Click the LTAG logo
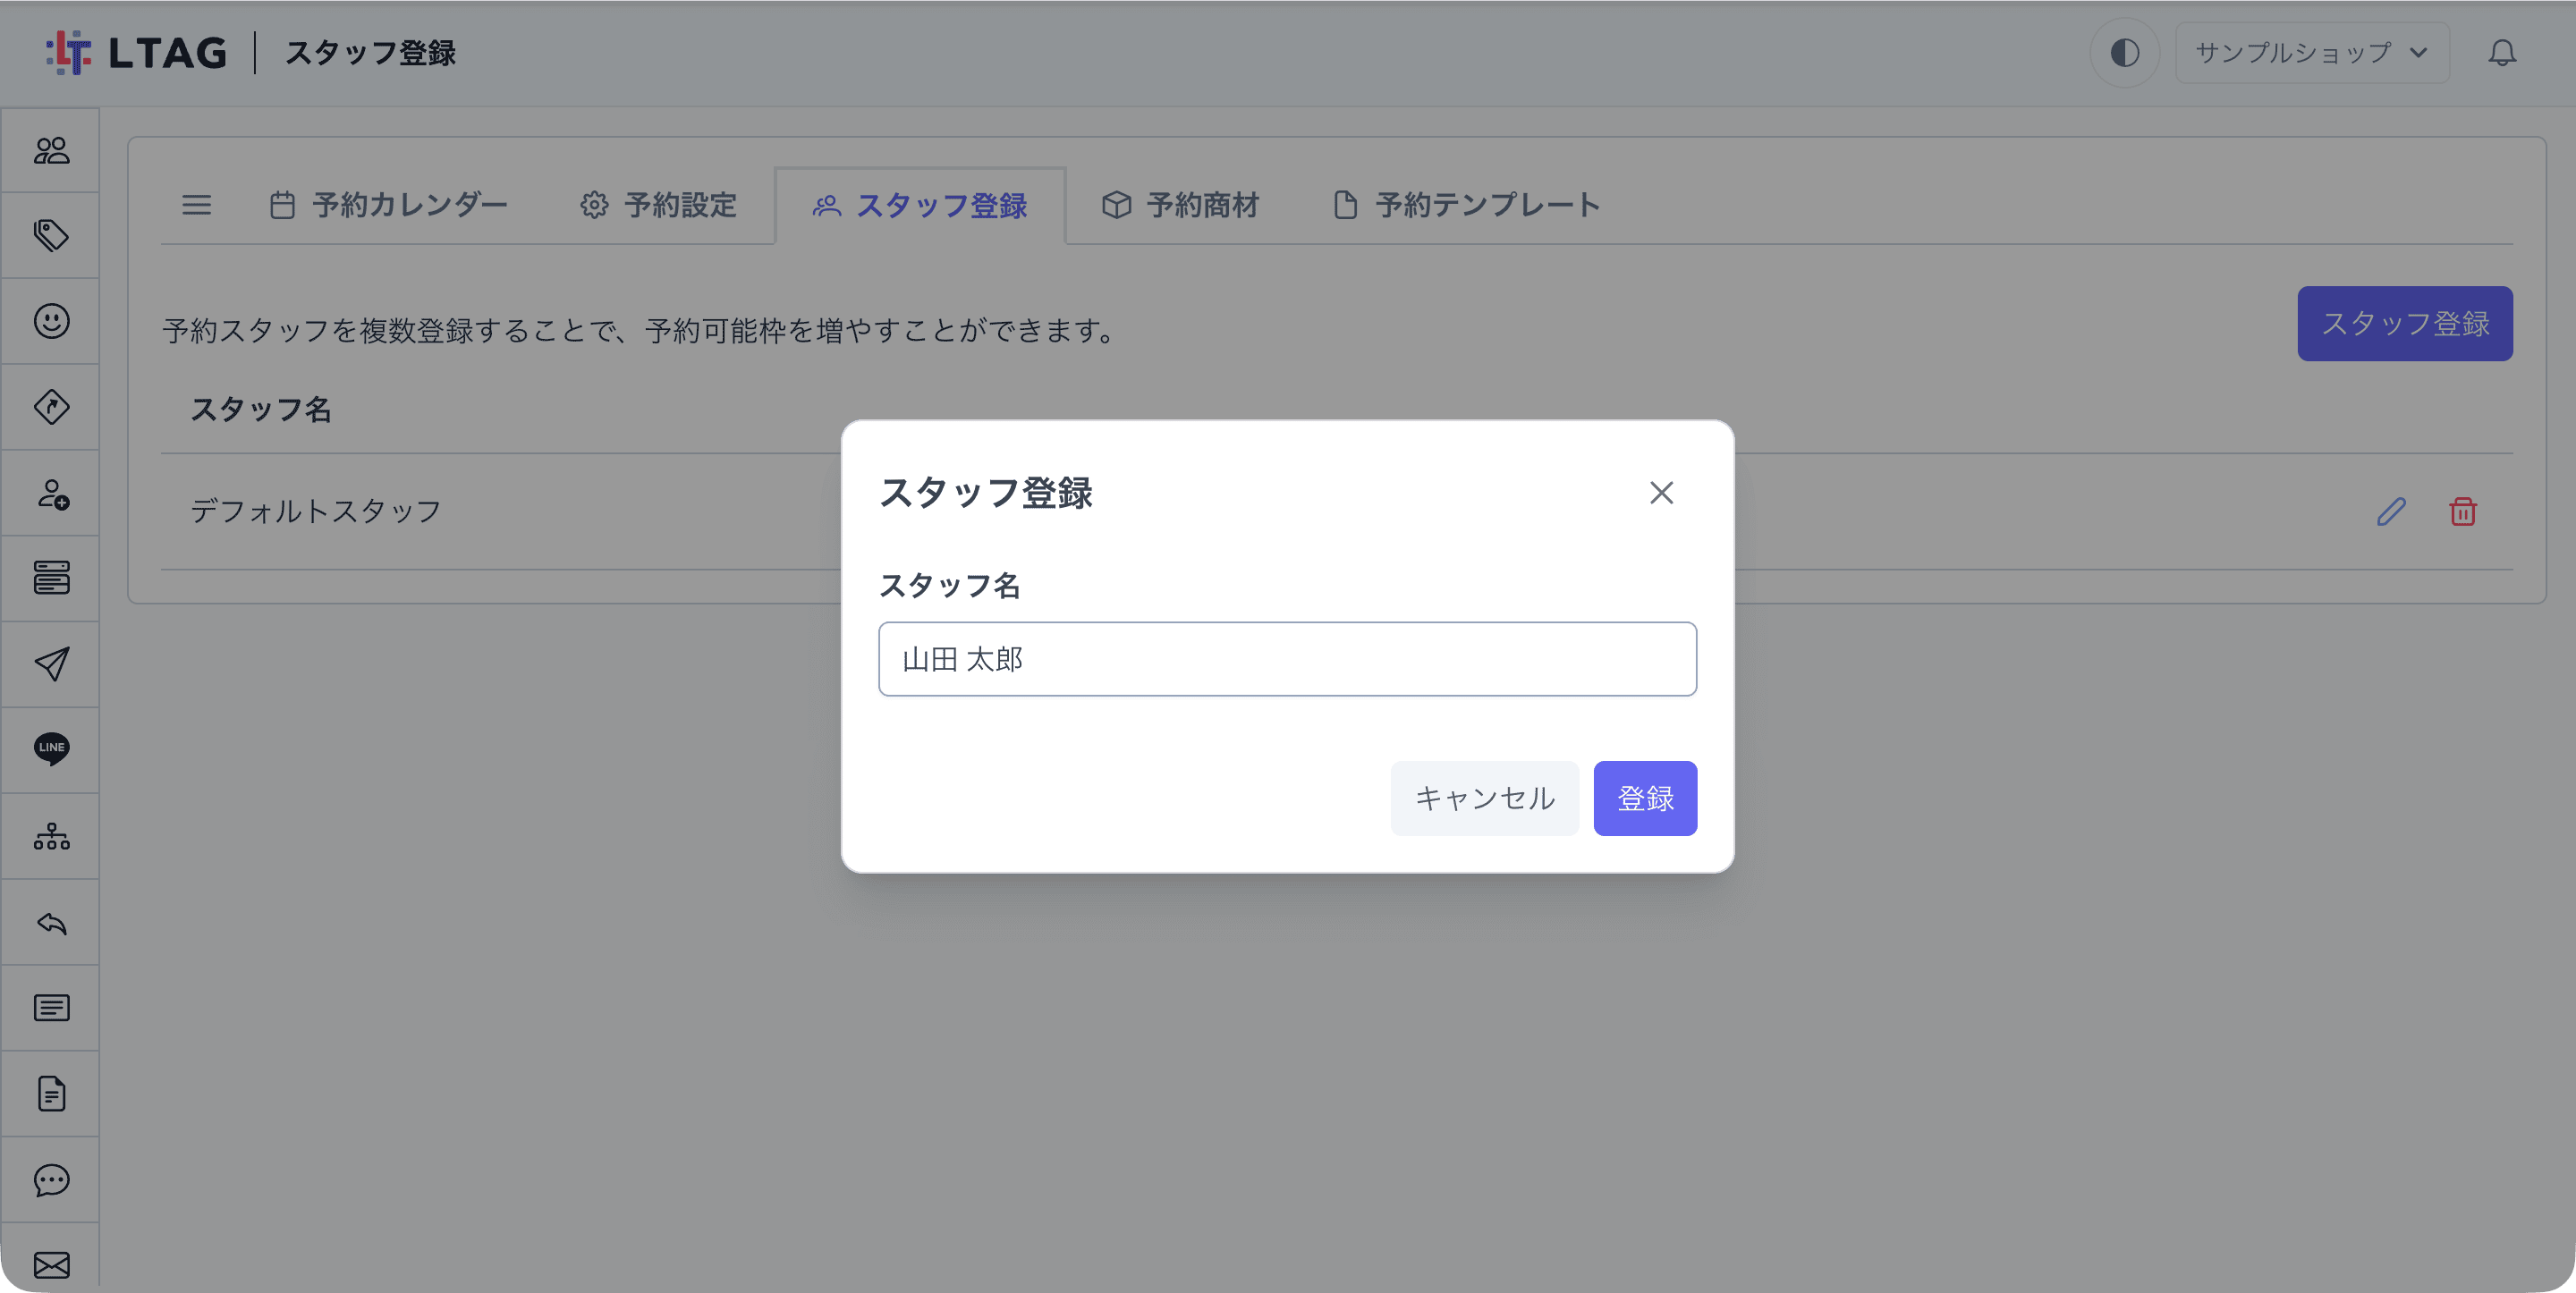 136,53
